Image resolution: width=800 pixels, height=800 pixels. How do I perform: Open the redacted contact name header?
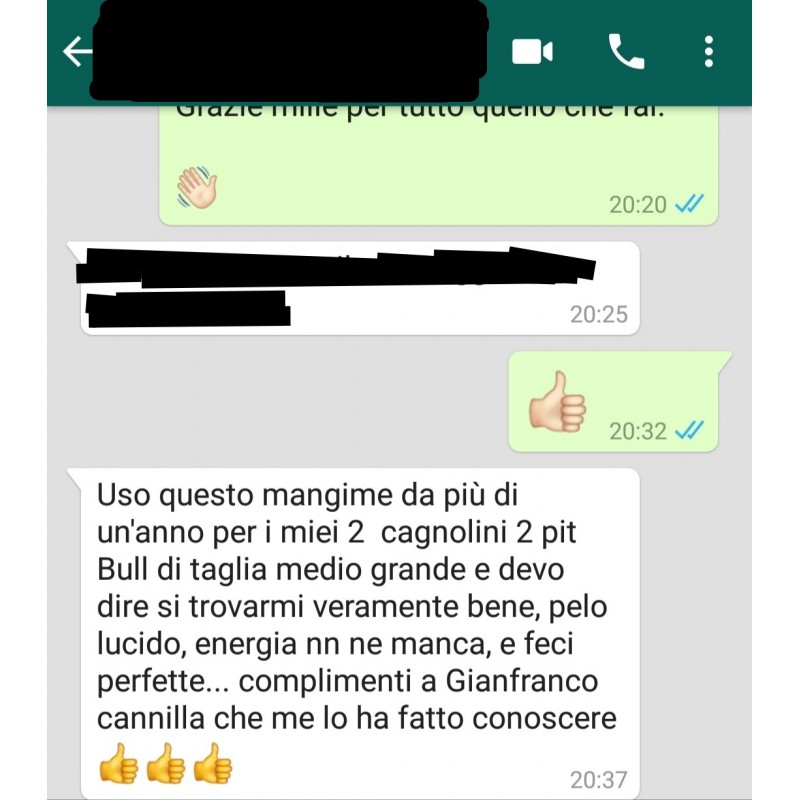tap(290, 50)
